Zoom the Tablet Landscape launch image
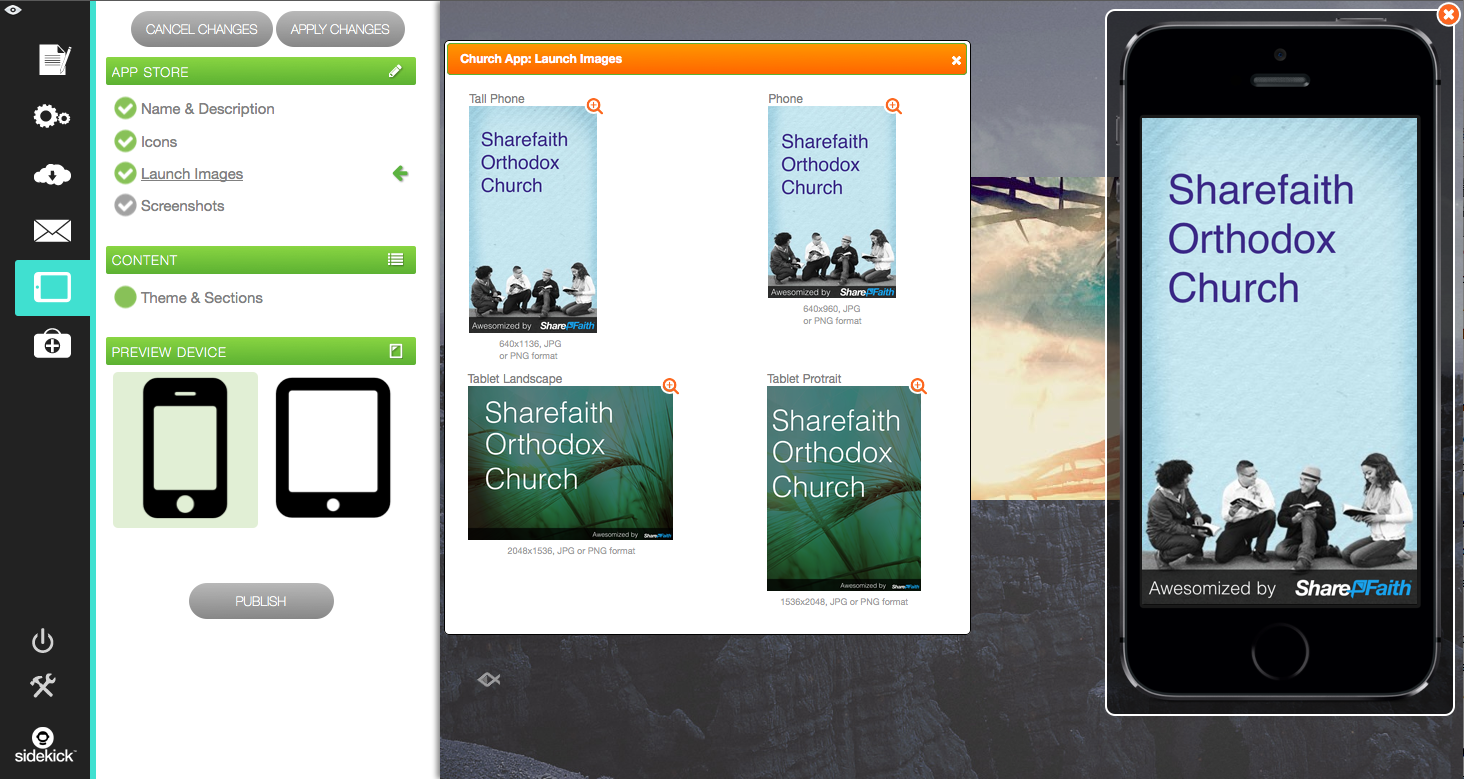The height and width of the screenshot is (779, 1464). click(670, 386)
